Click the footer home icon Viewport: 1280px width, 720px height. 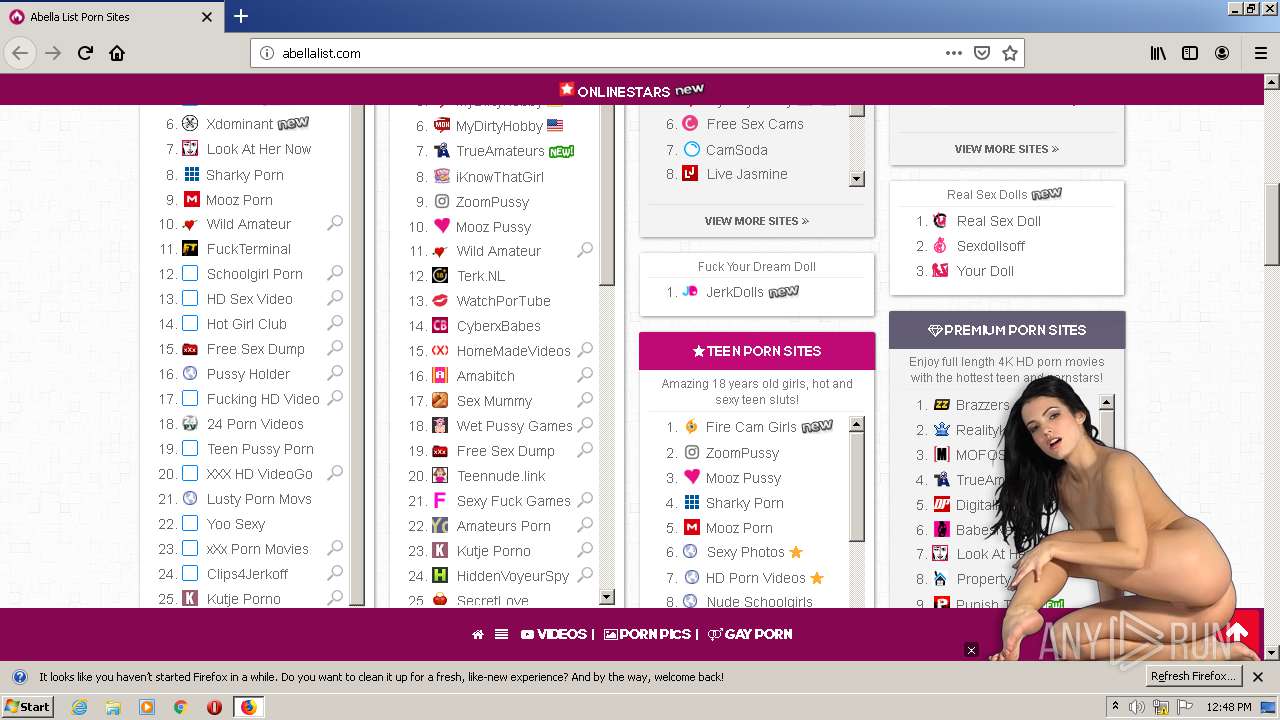coord(478,634)
